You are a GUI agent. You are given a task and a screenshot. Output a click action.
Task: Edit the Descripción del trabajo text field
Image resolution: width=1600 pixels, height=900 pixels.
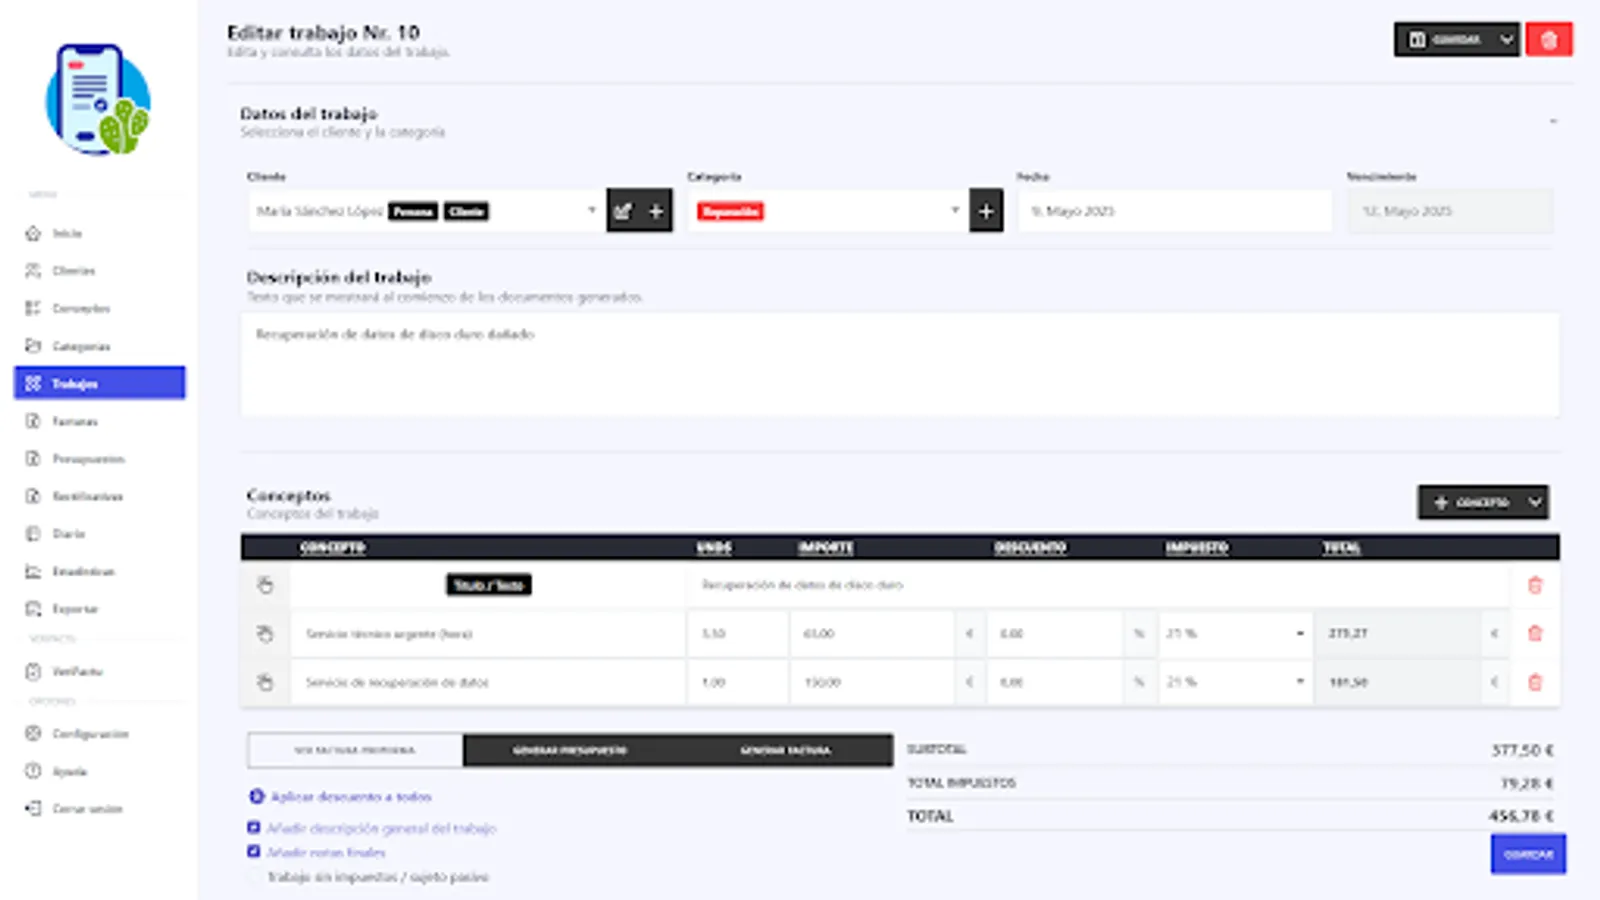tap(898, 363)
